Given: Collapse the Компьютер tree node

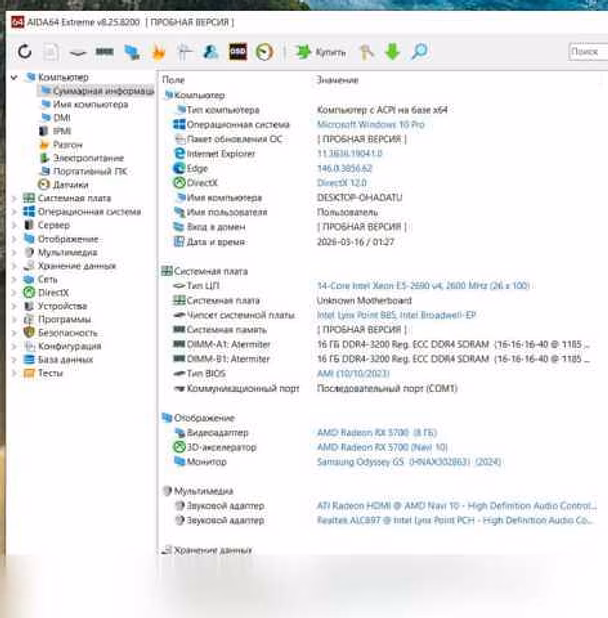Looking at the screenshot, I should (14, 78).
